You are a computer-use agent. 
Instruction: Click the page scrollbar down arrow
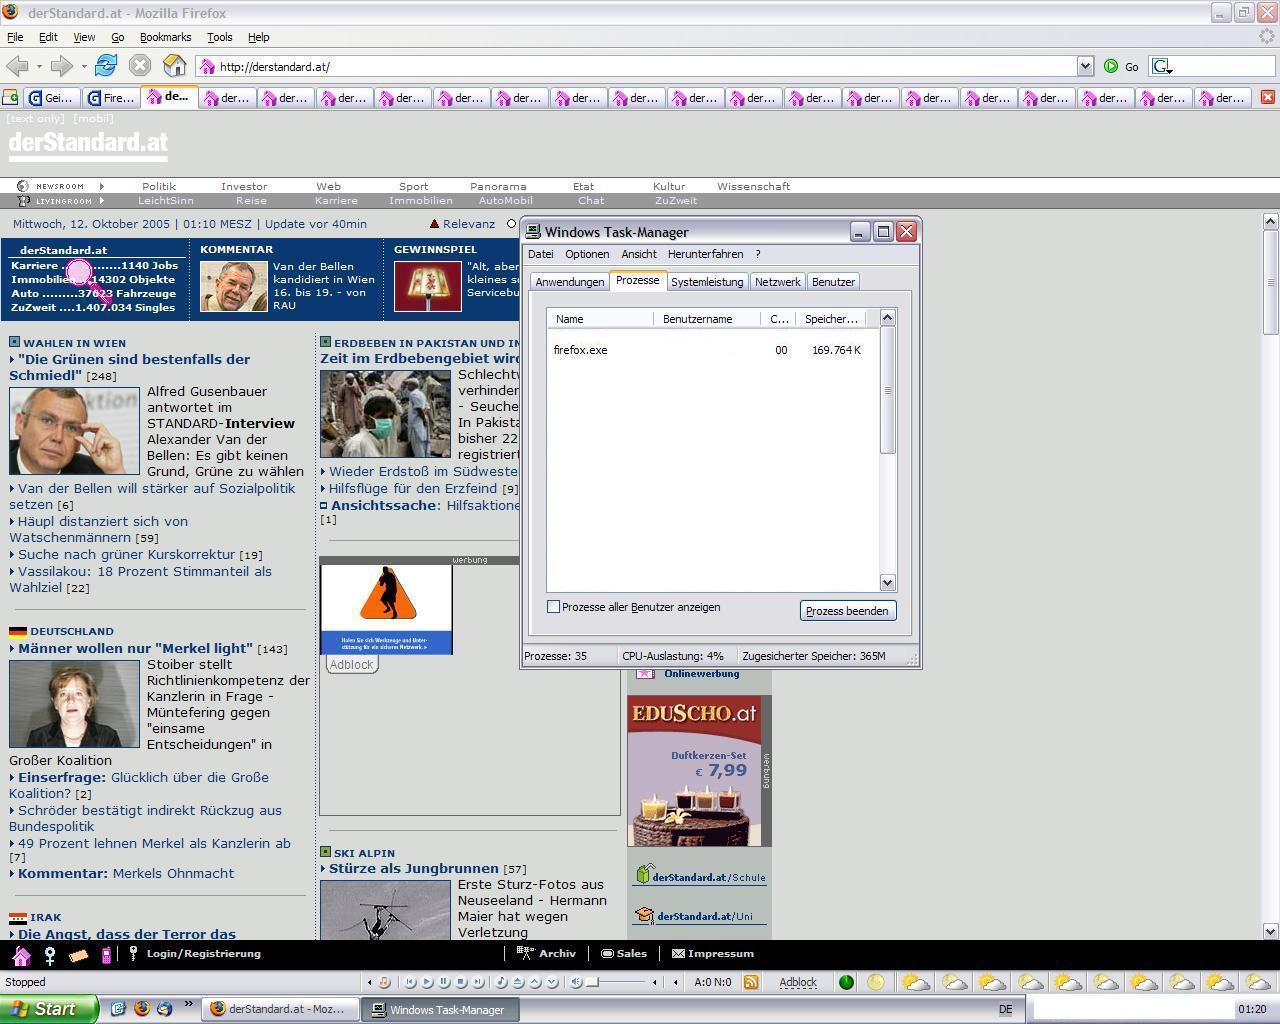pos(1271,931)
